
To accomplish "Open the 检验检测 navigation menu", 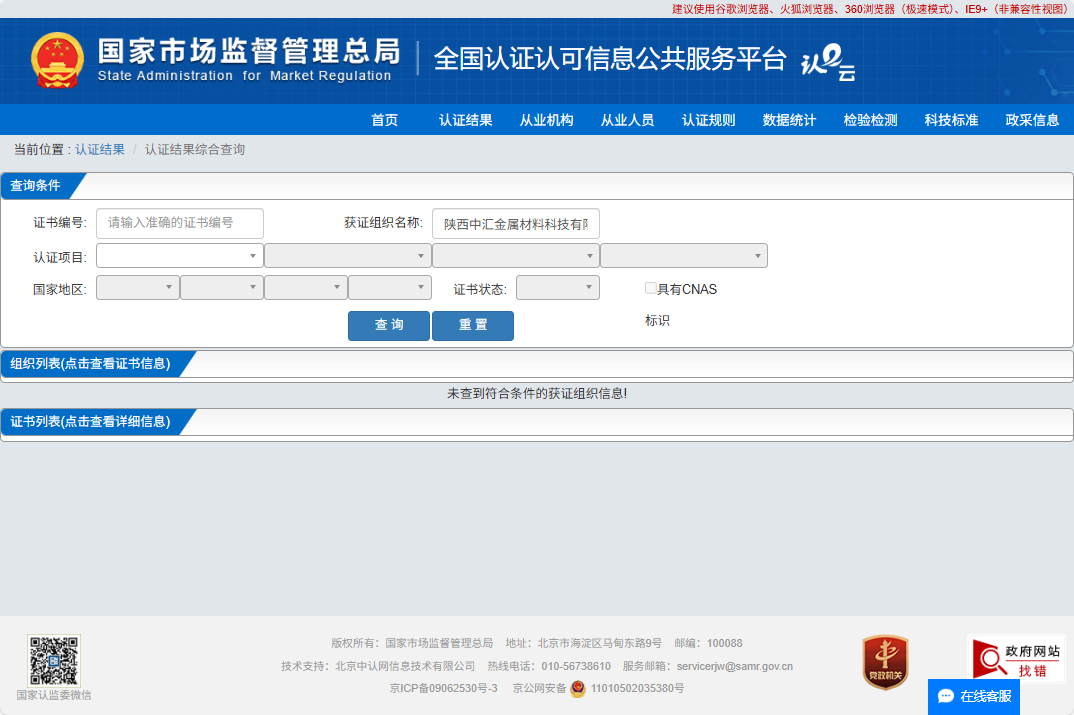I will point(871,120).
